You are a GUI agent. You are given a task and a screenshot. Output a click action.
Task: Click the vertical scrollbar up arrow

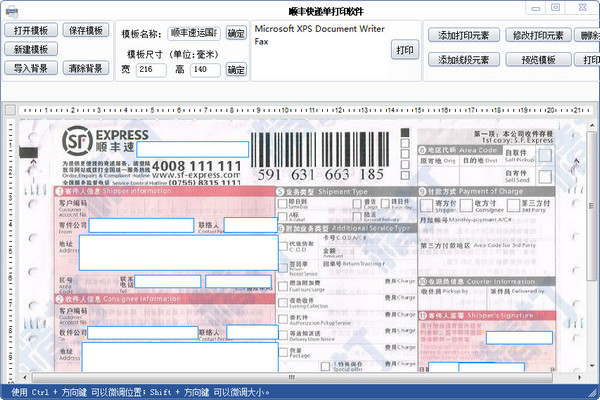pyautogui.click(x=592, y=125)
